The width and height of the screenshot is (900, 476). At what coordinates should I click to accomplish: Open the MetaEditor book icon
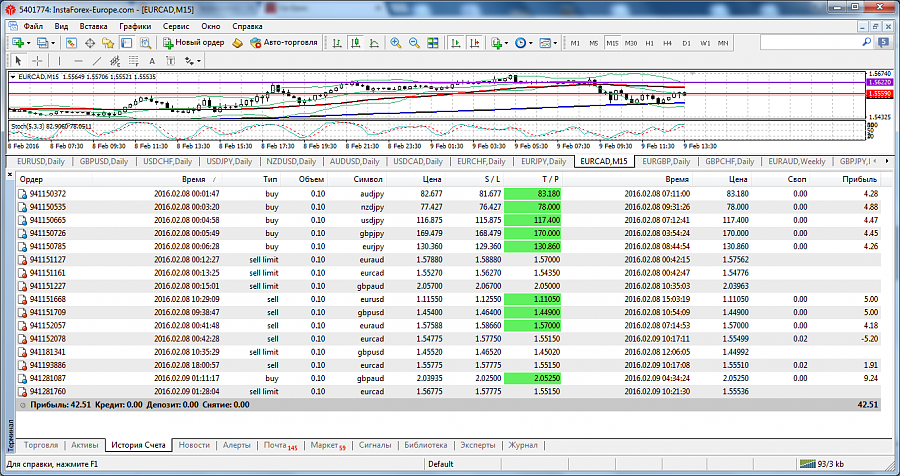237,42
